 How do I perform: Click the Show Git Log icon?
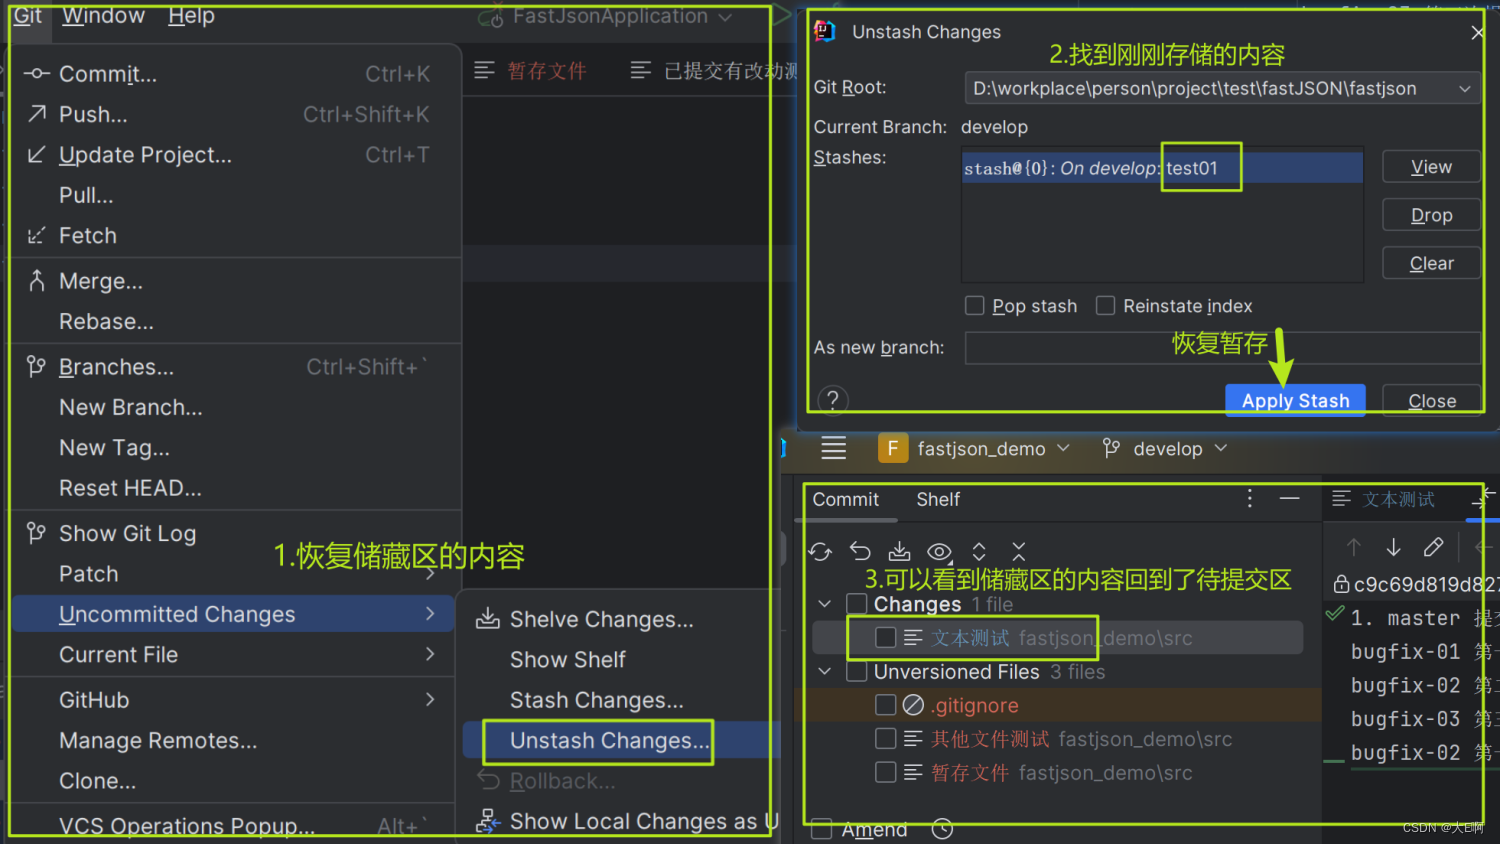pos(37,533)
